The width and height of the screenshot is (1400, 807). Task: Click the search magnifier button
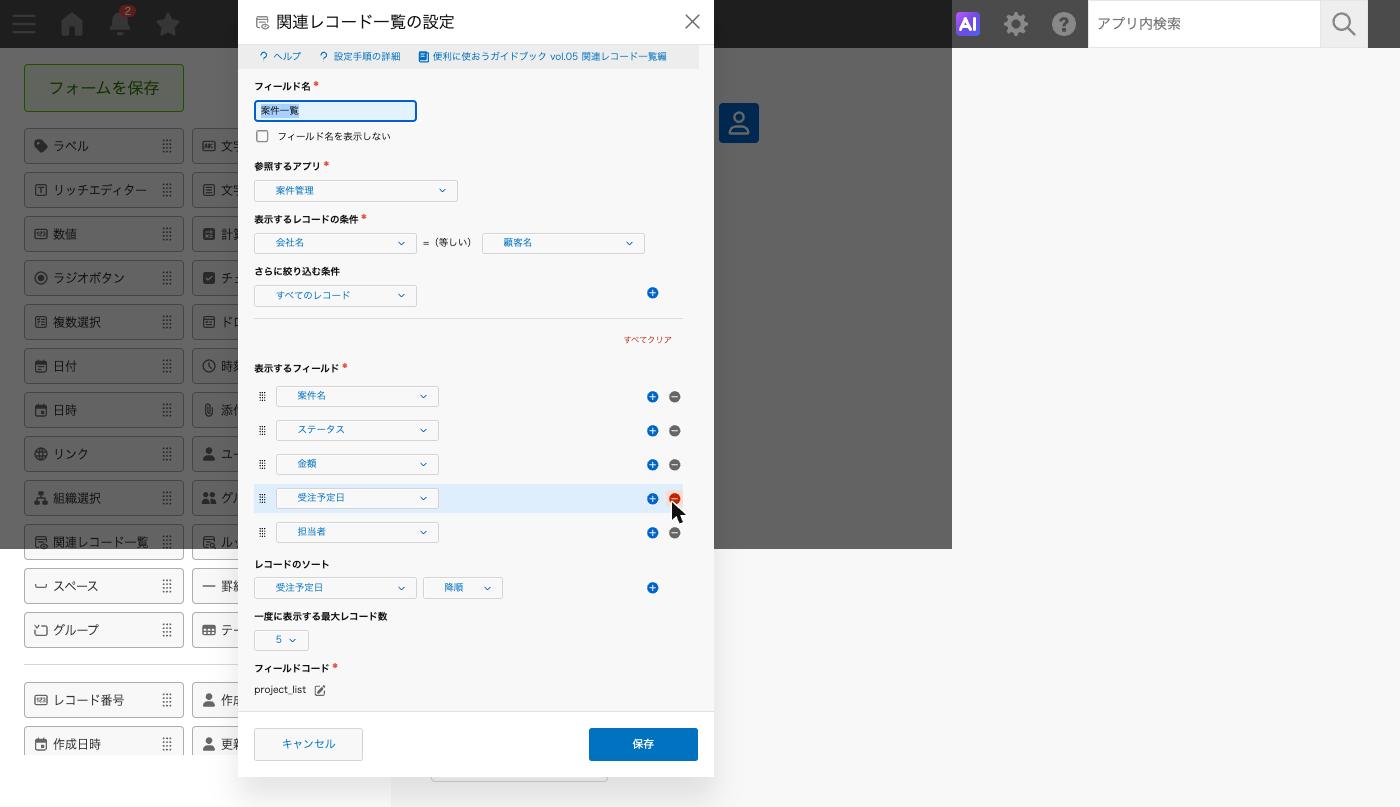tap(1344, 24)
